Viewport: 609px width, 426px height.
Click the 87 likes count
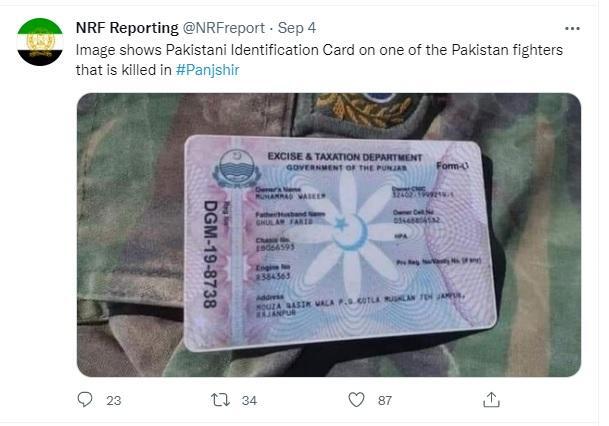pyautogui.click(x=385, y=400)
